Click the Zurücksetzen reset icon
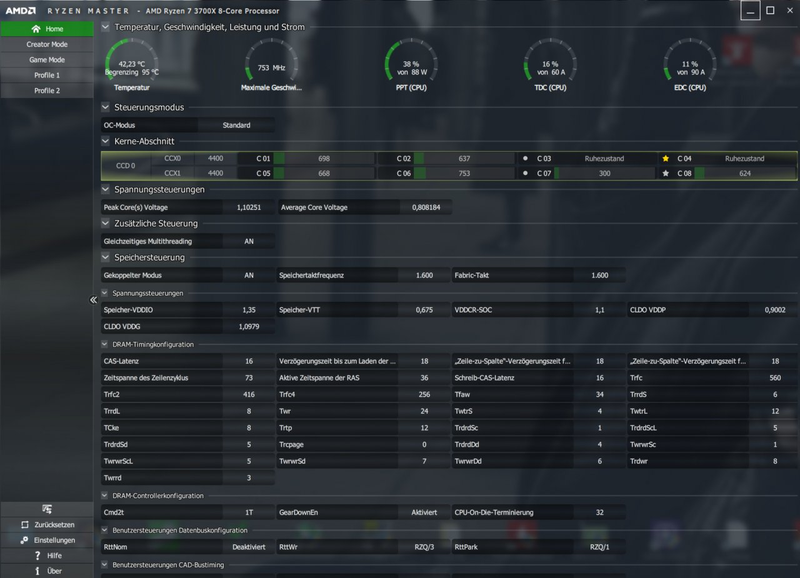Image resolution: width=800 pixels, height=578 pixels. pos(25,525)
